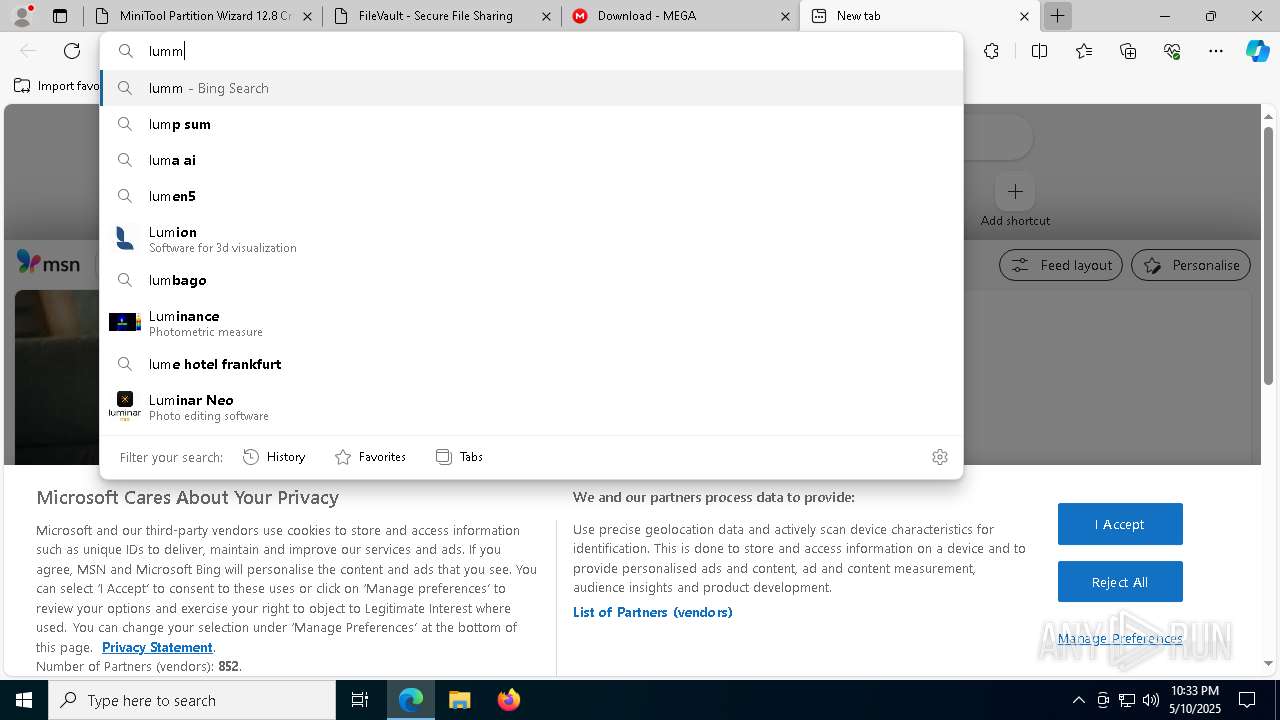Open Favorites star toolbar icon
Viewport: 1280px width, 720px height.
coord(1084,51)
